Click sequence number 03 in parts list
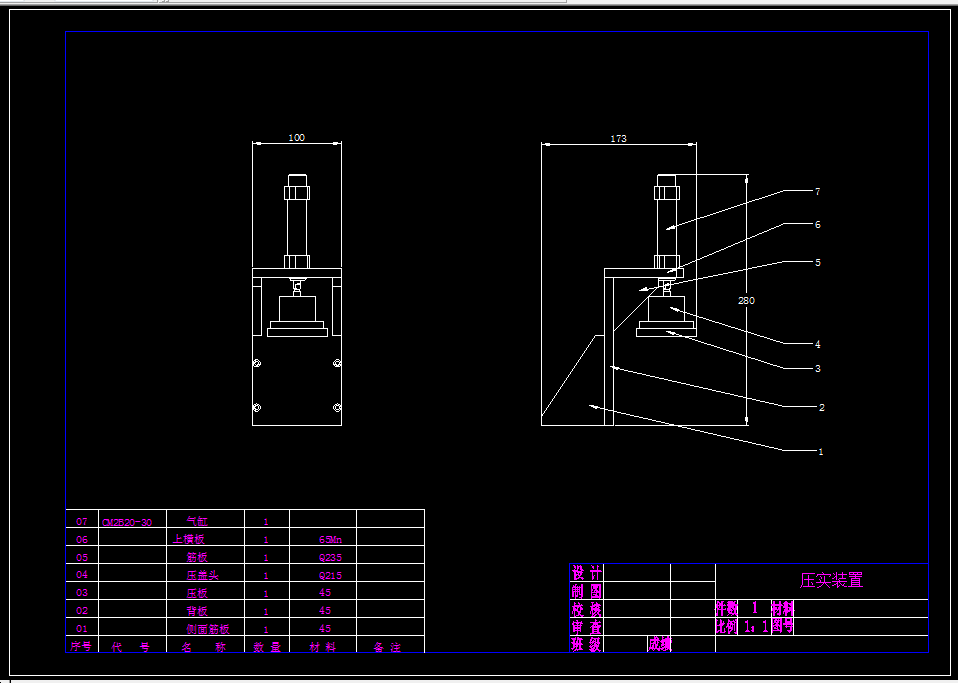This screenshot has height=683, width=958. pyautogui.click(x=82, y=593)
